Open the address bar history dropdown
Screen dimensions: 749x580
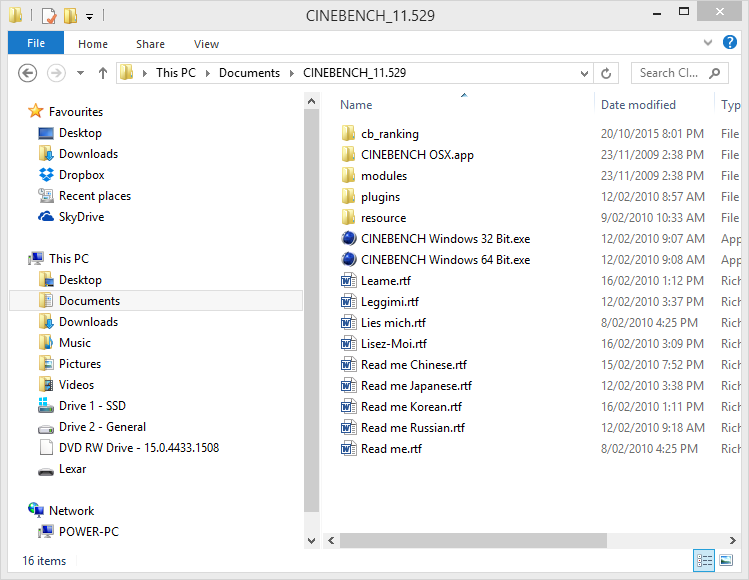tap(584, 73)
